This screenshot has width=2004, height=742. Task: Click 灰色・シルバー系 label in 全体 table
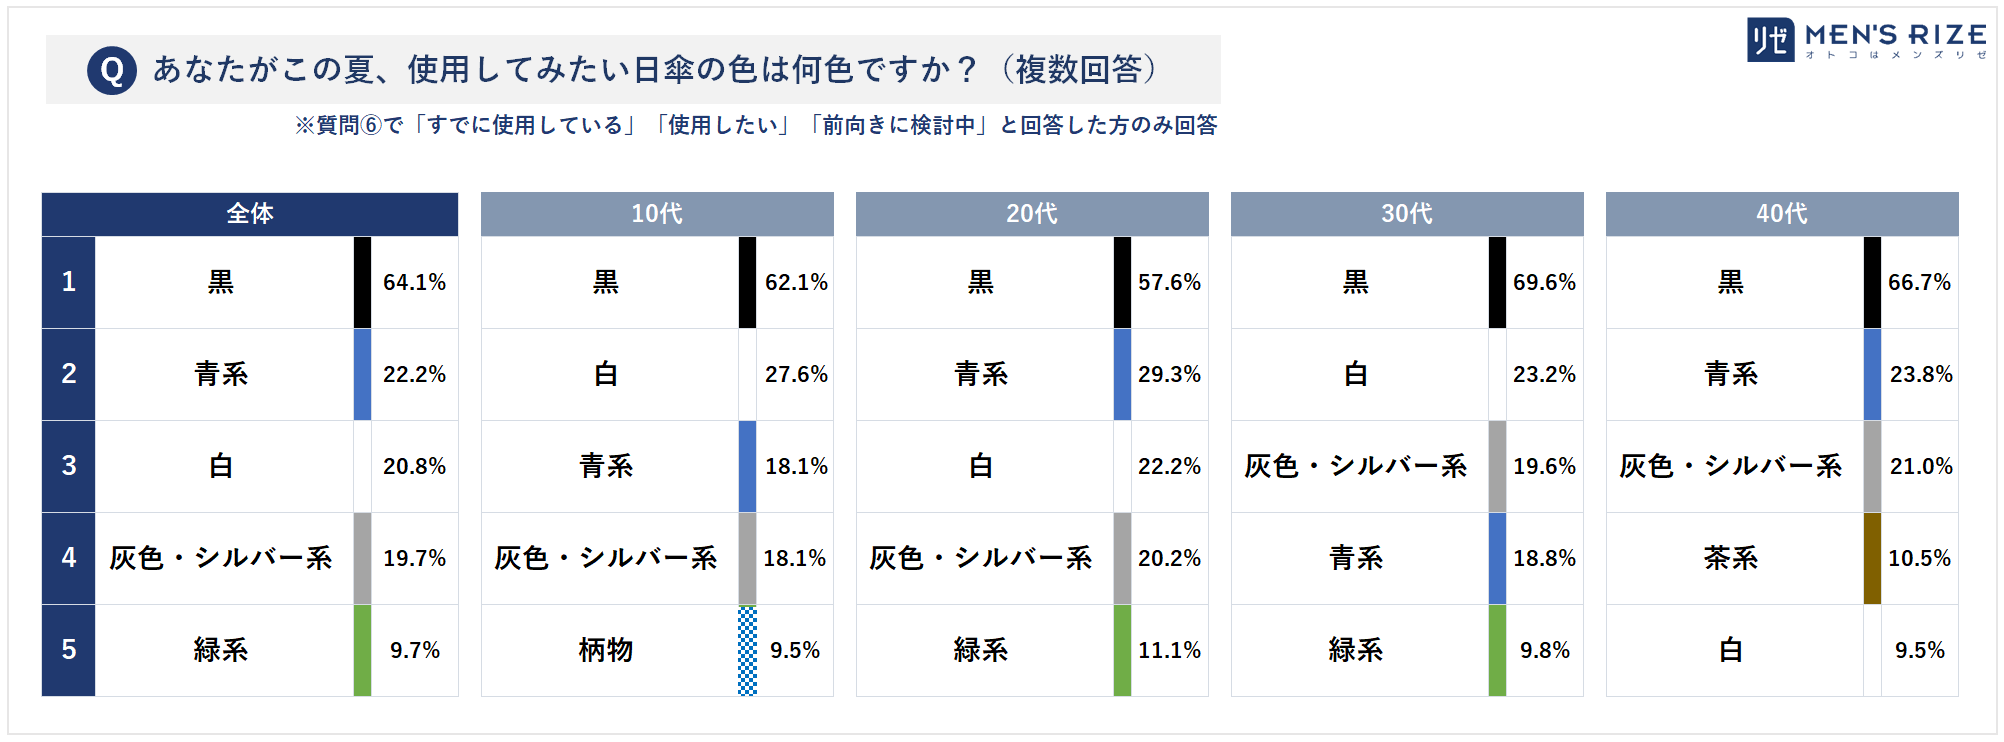(x=221, y=558)
